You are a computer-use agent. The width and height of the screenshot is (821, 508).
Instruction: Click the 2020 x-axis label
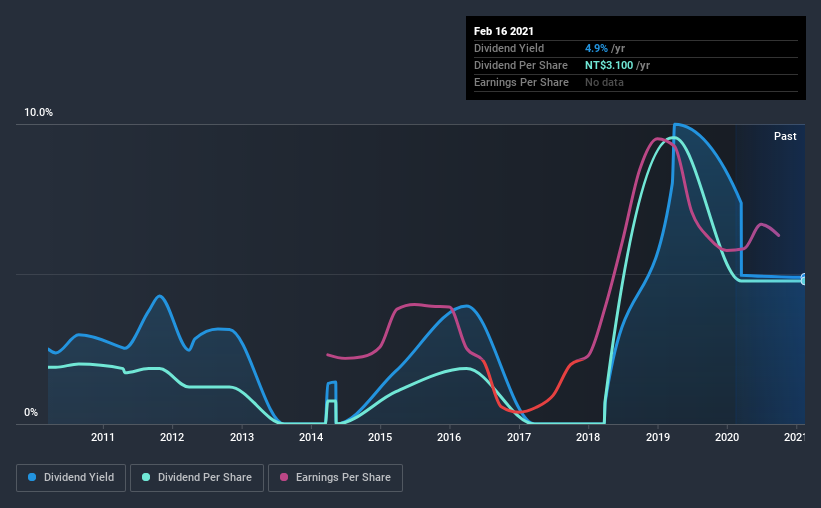coord(727,437)
